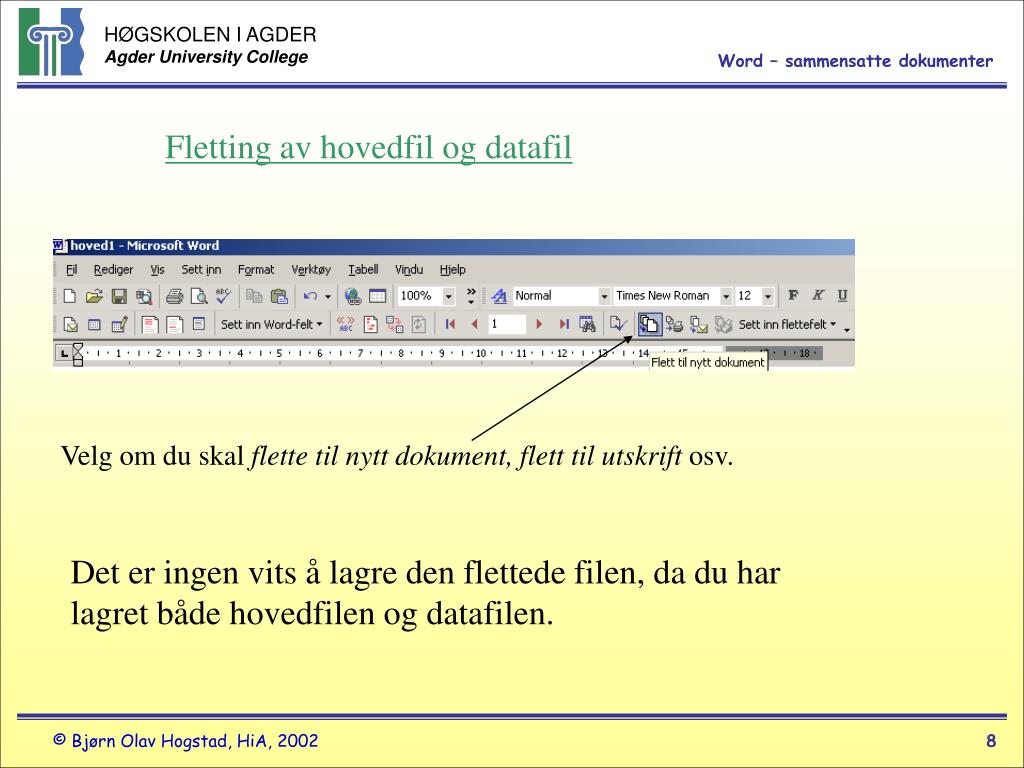Image resolution: width=1024 pixels, height=768 pixels.
Task: Click the Paste clipboard icon
Action: 279,296
